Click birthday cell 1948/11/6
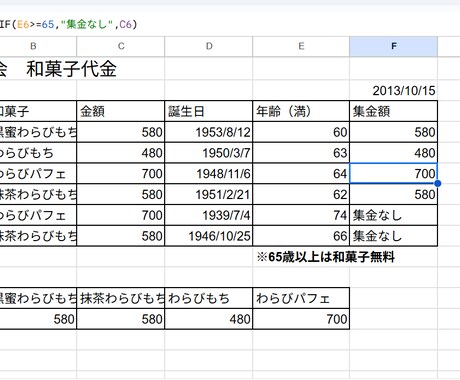Viewport: 460px width, 380px height. click(209, 174)
